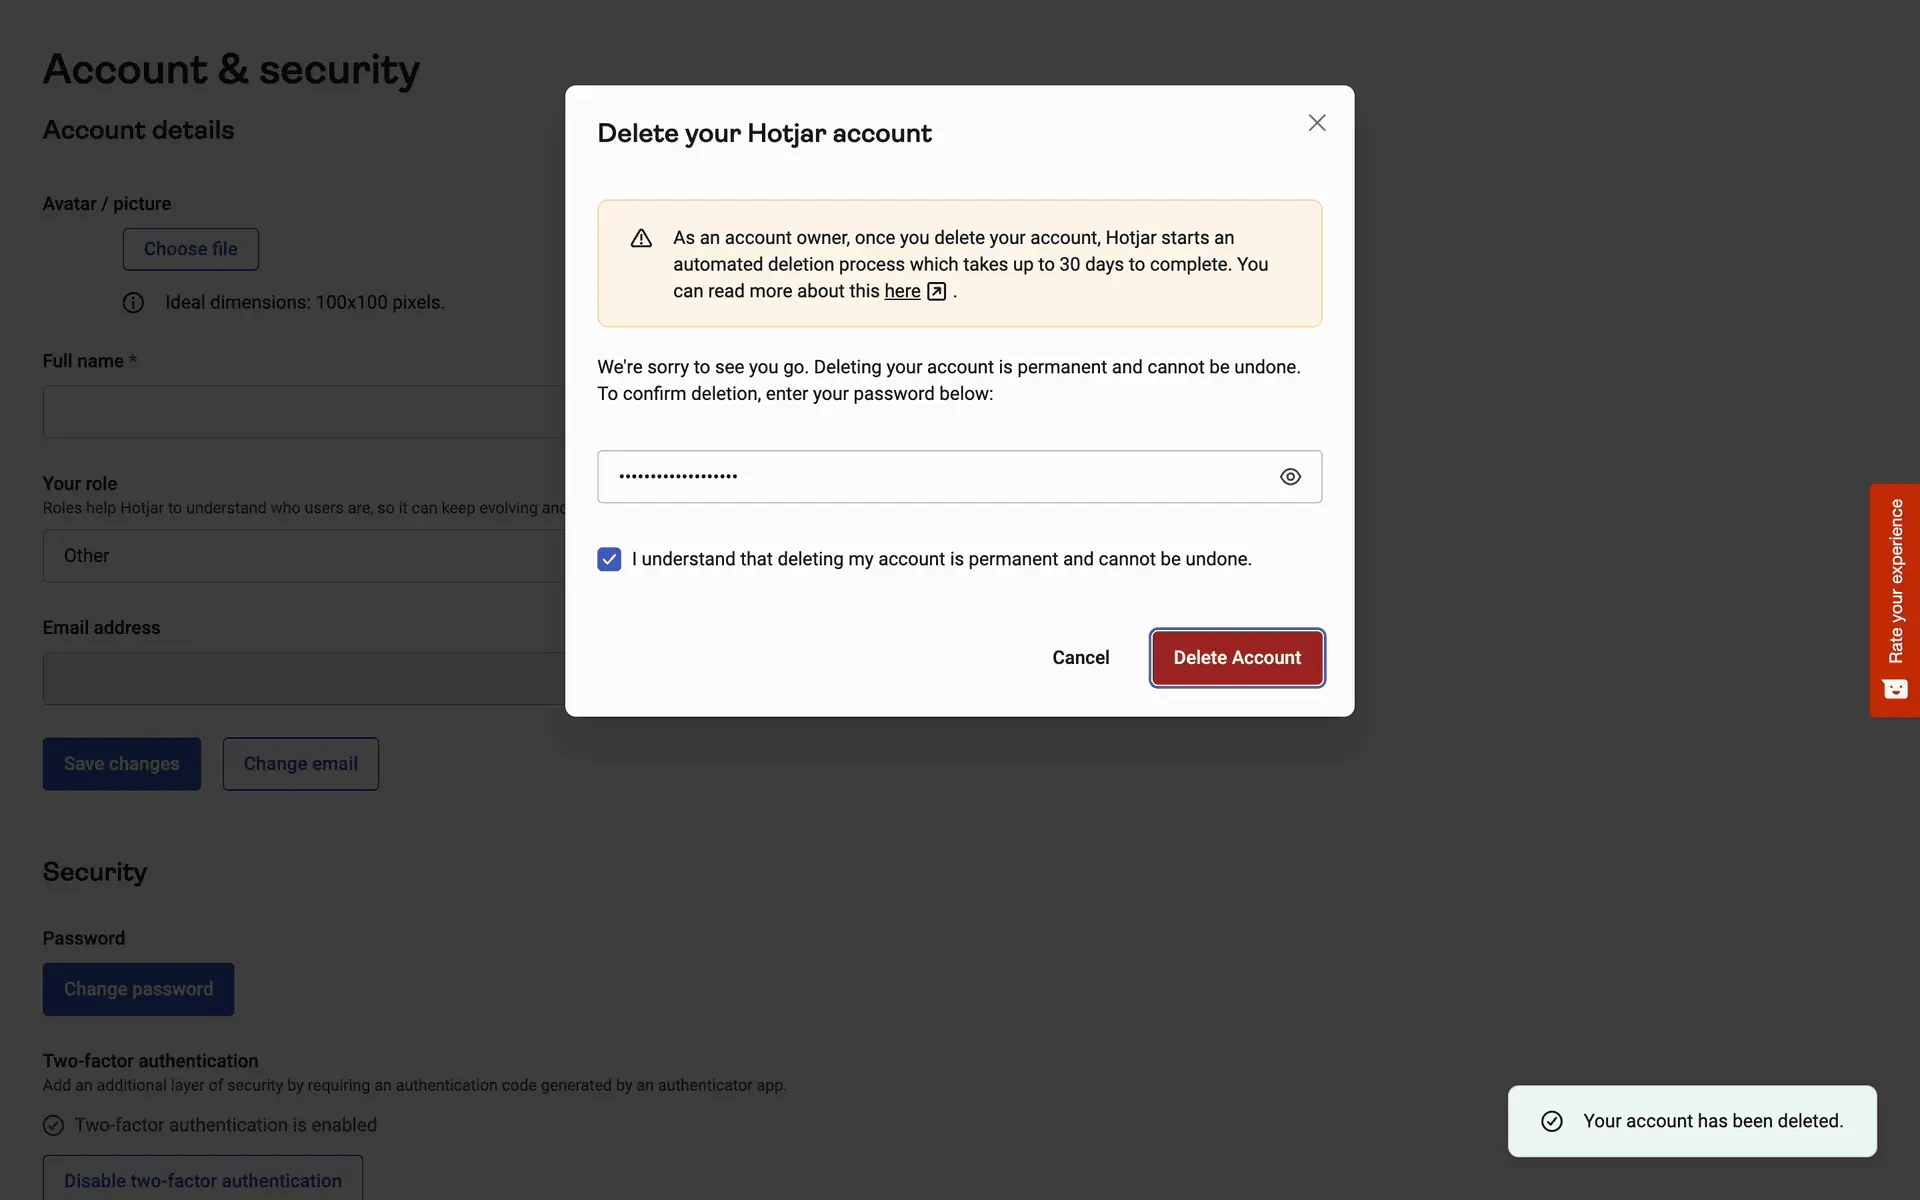Click the external link arrow icon
1920x1200 pixels.
click(x=936, y=291)
